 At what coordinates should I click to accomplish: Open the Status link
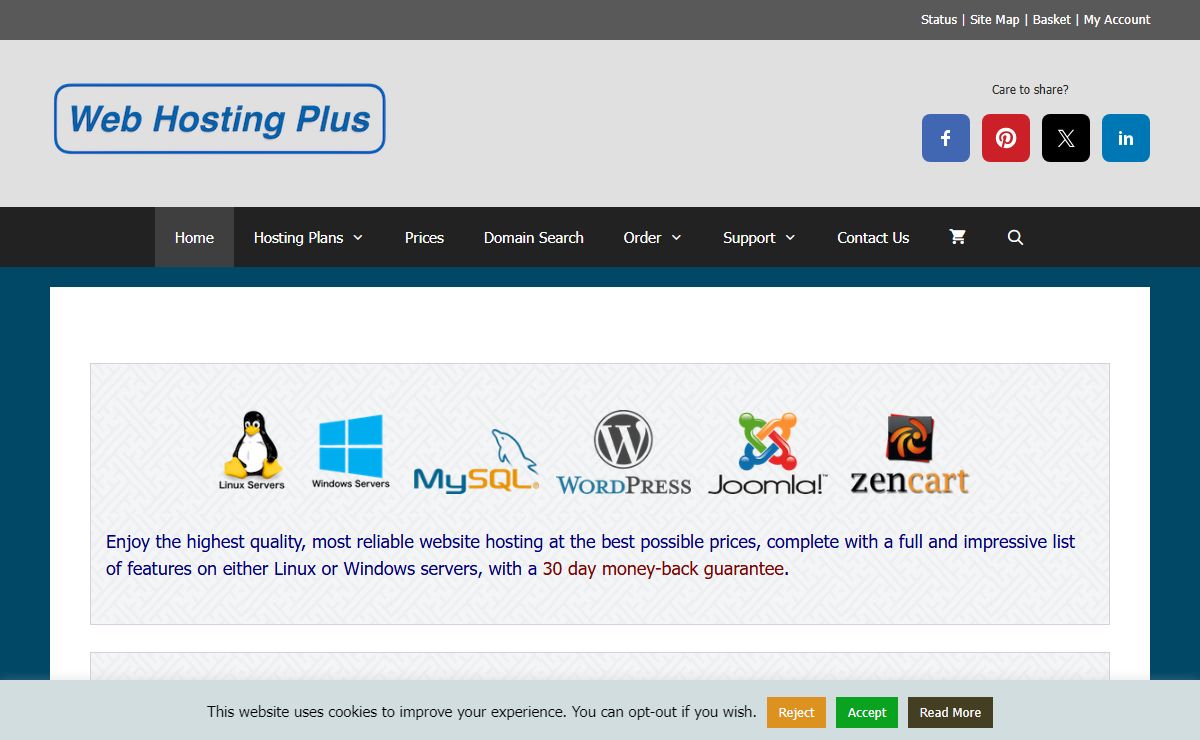pos(939,20)
